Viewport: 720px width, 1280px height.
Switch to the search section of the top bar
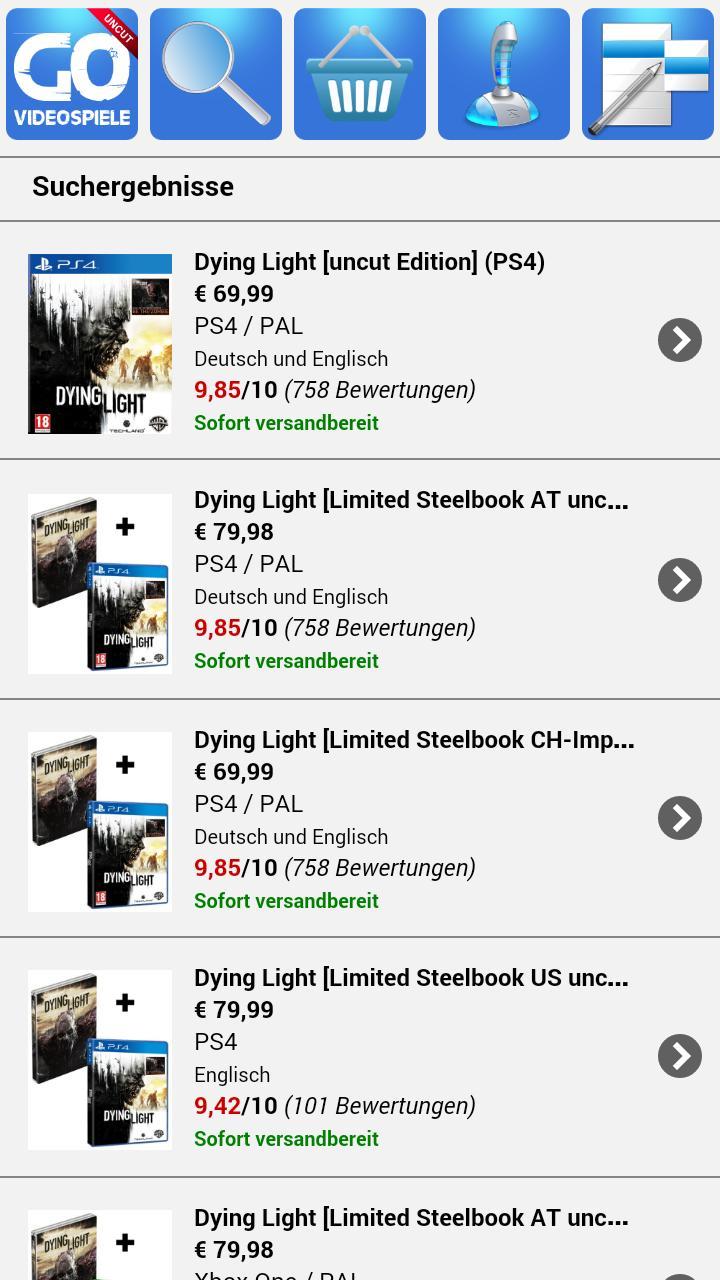click(x=215, y=73)
